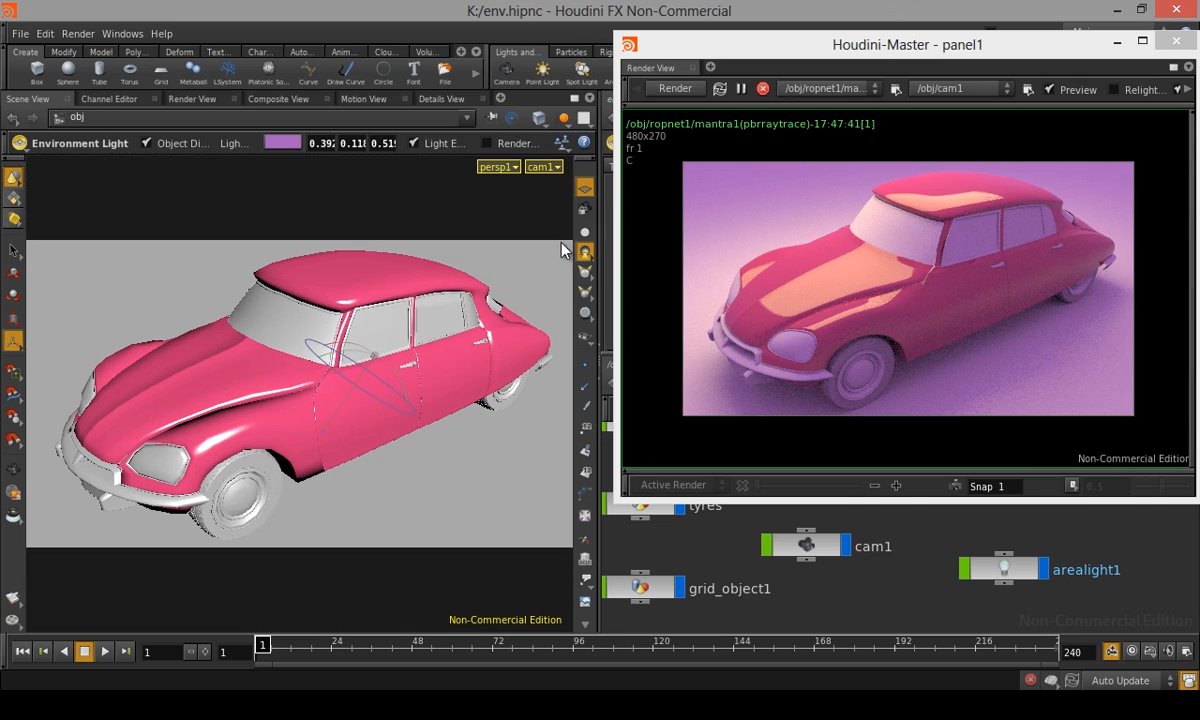Open the shelf set options arrow after Volu tab

coord(474,52)
